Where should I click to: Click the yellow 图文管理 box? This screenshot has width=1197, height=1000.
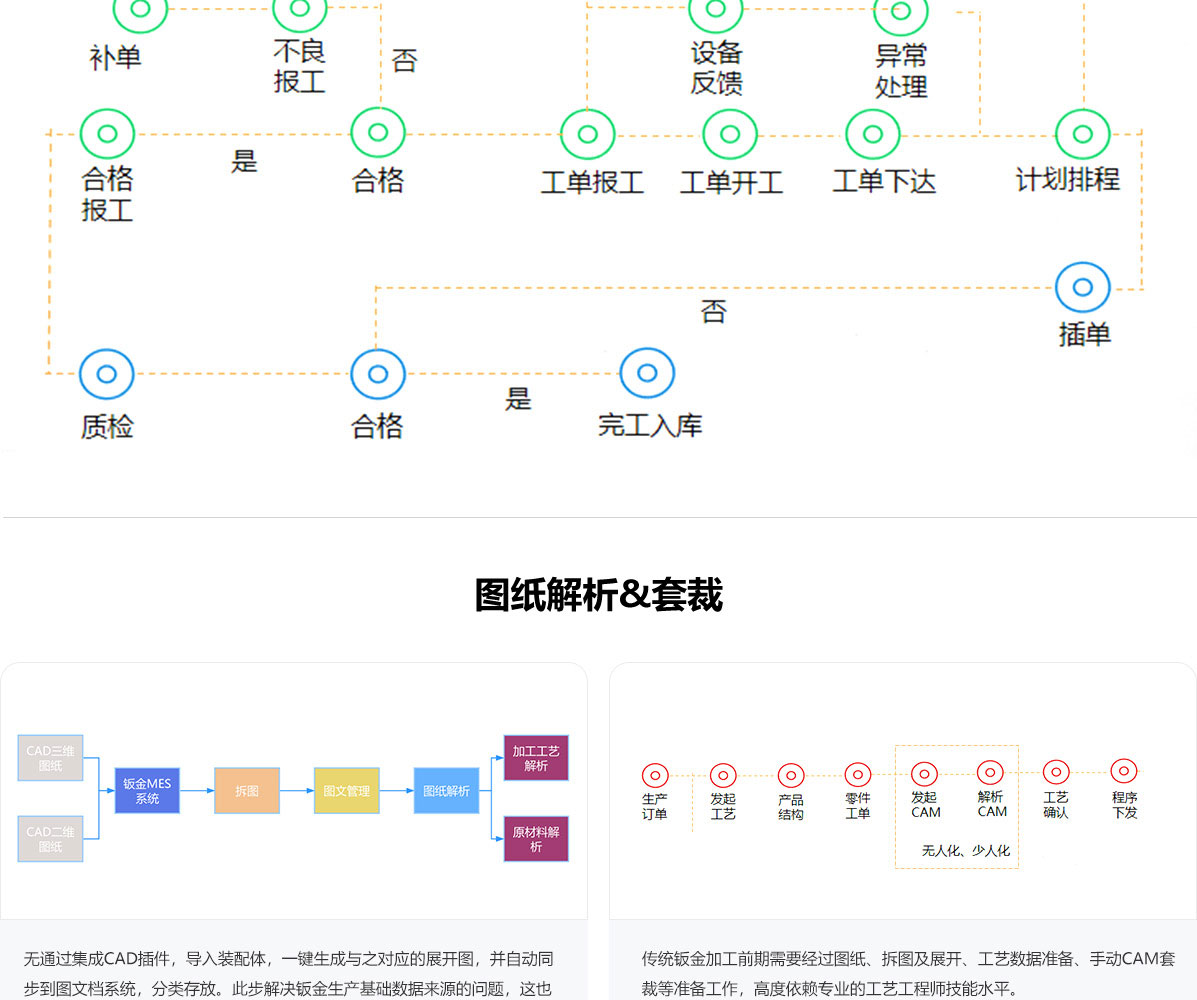(x=347, y=790)
